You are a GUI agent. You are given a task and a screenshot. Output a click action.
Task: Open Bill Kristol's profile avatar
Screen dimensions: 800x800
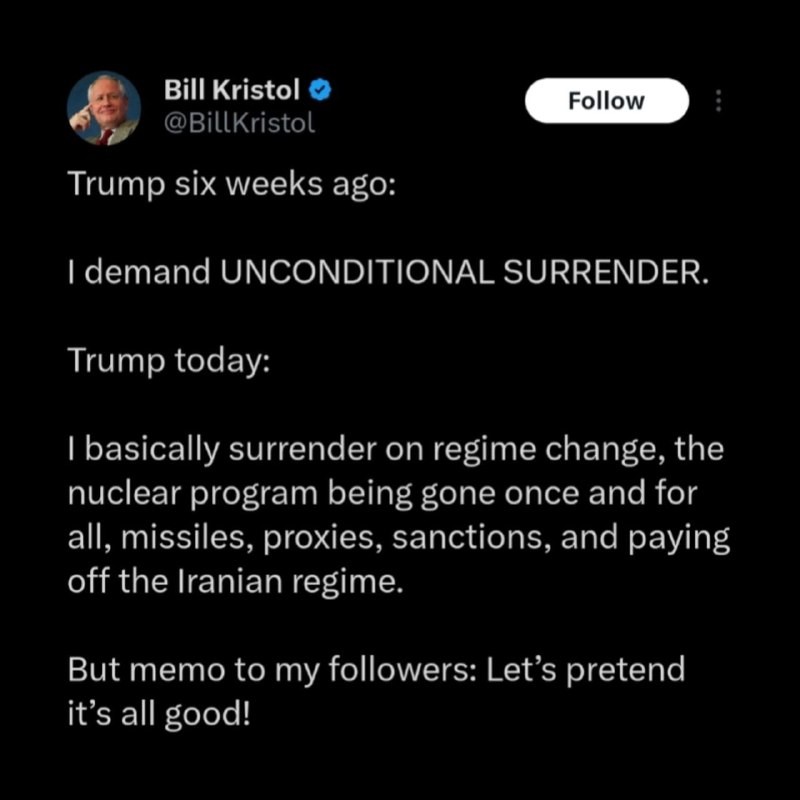coord(103,109)
